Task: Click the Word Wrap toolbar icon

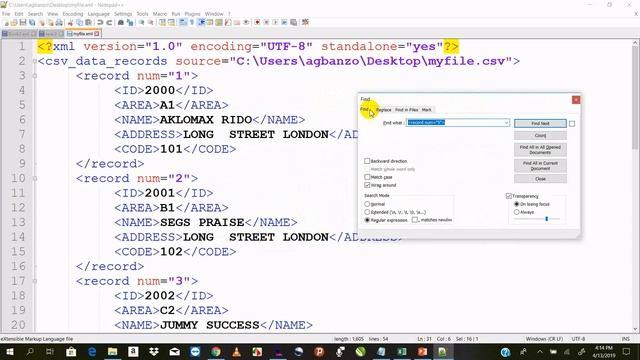Action: click(183, 22)
